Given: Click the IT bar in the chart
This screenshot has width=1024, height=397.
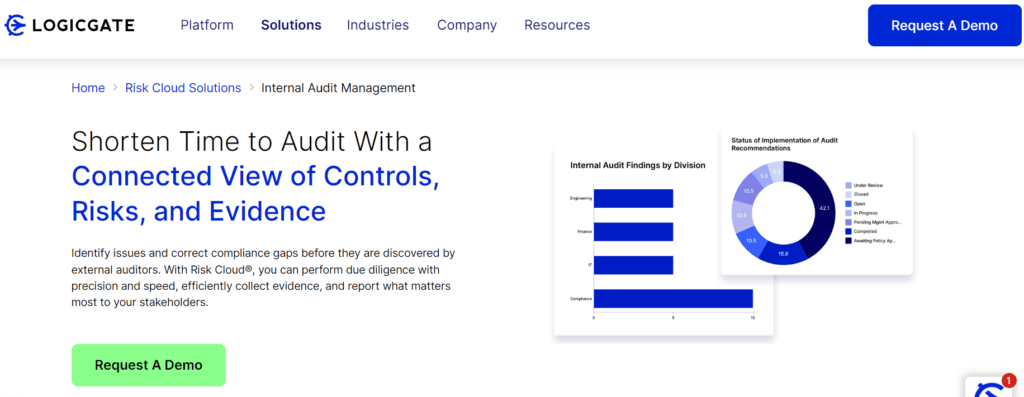Looking at the screenshot, I should (633, 265).
